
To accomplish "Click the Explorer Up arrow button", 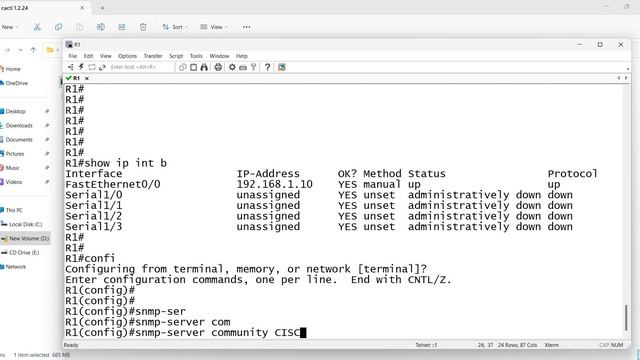I will click(x=33, y=50).
